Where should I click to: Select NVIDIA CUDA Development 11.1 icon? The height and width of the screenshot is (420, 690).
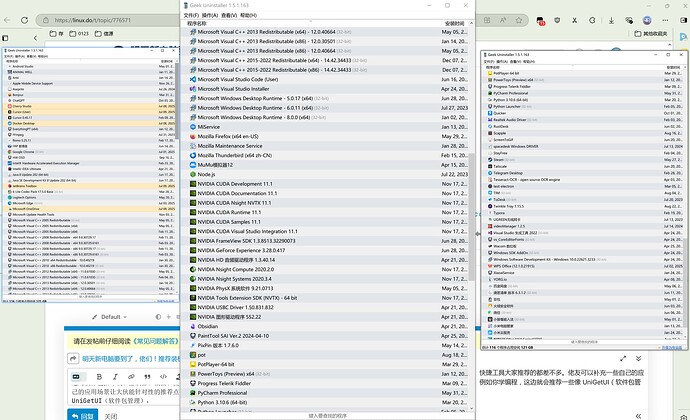coord(193,184)
